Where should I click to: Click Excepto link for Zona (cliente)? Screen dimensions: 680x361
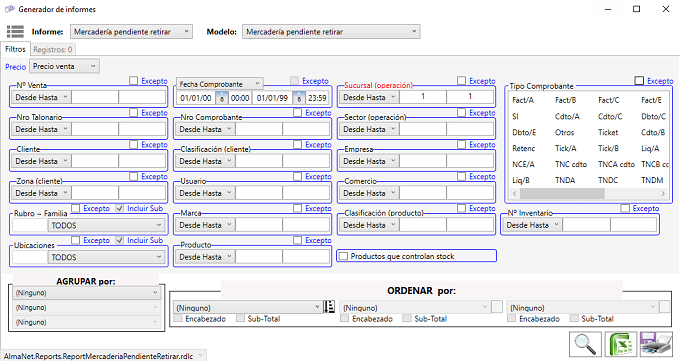click(x=154, y=177)
